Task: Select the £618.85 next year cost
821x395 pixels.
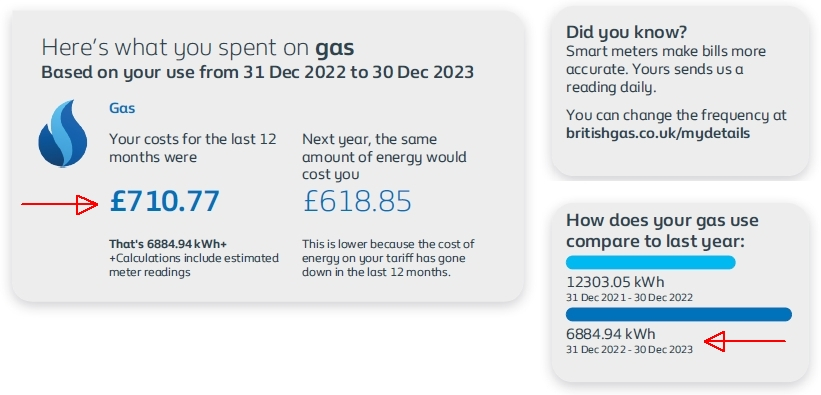Action: pos(358,202)
